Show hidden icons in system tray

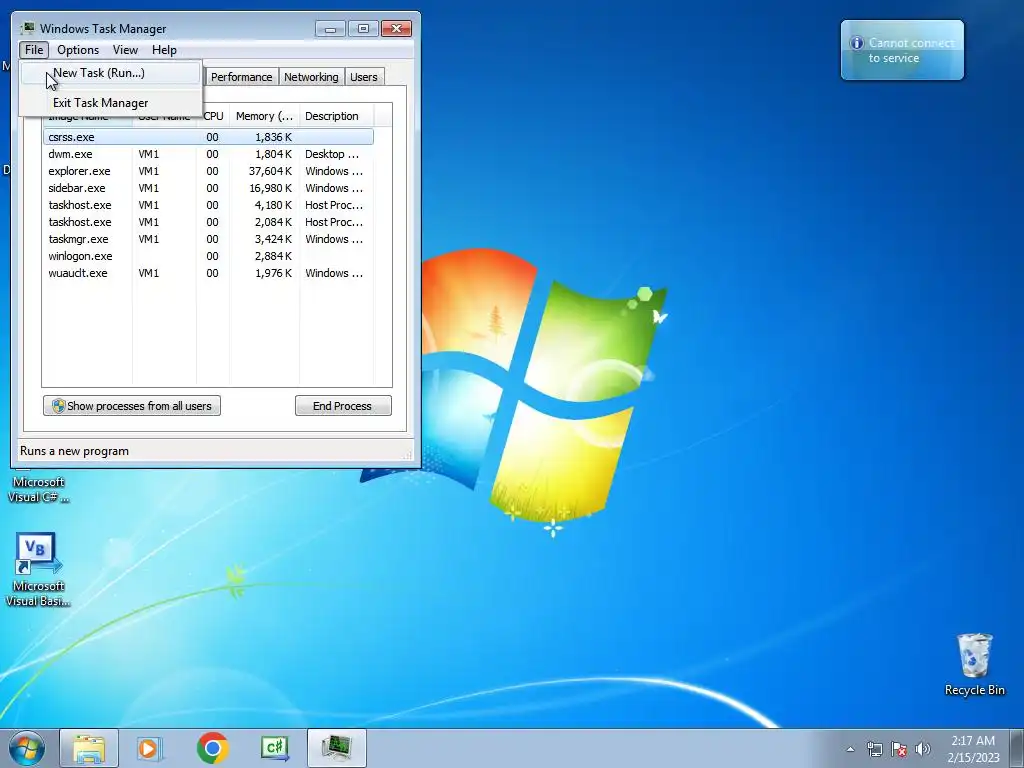pyautogui.click(x=850, y=749)
